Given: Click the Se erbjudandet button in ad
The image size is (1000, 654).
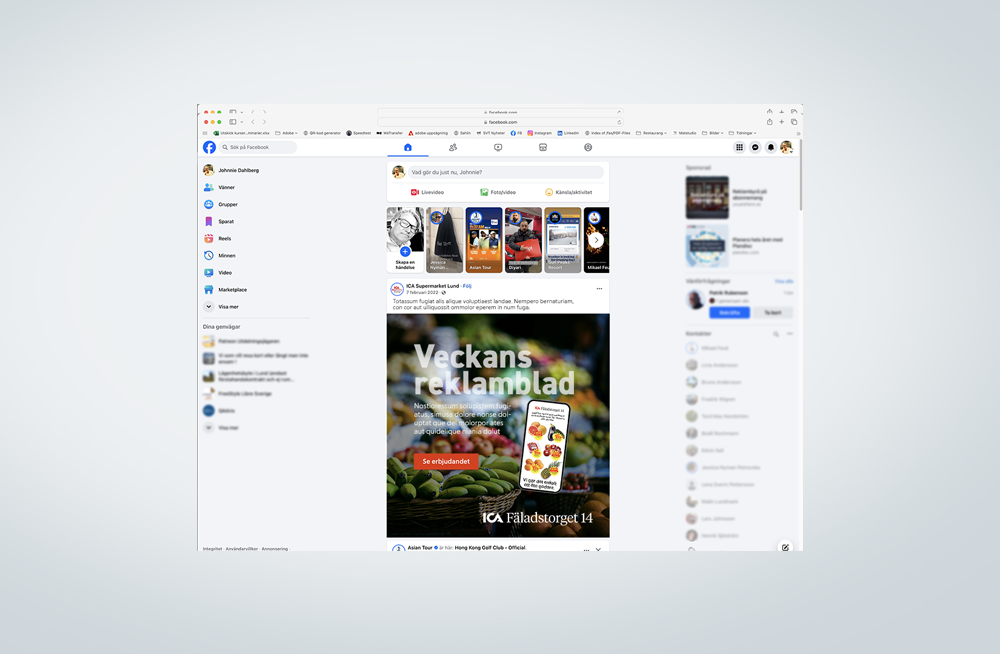Looking at the screenshot, I should (x=446, y=462).
